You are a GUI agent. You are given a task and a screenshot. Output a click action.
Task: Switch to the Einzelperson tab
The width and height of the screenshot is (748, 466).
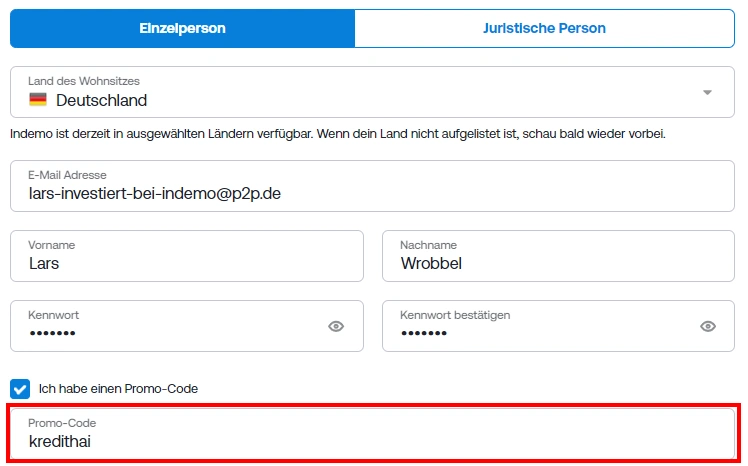(x=182, y=28)
